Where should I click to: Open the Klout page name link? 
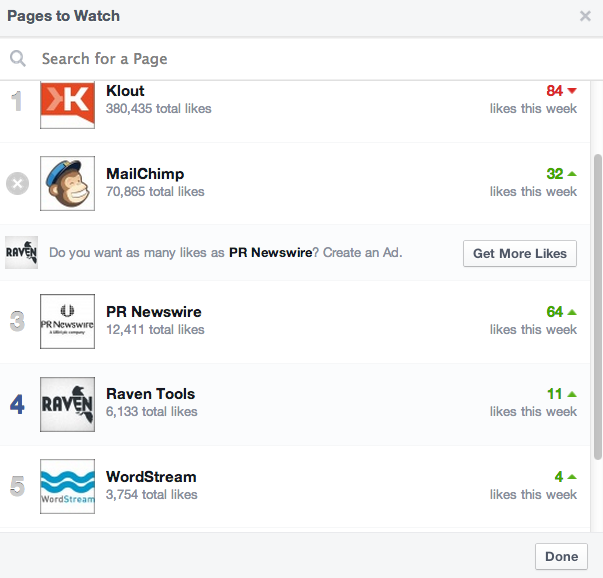[x=125, y=91]
